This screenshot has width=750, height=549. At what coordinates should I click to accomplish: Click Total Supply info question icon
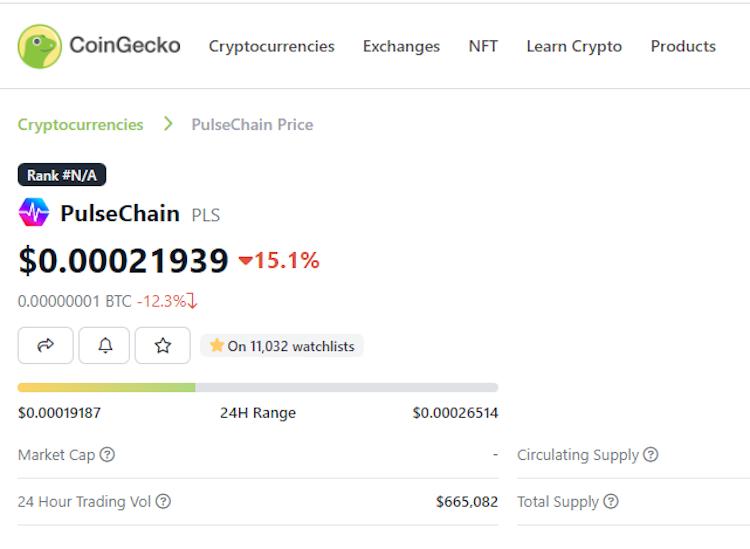[611, 501]
